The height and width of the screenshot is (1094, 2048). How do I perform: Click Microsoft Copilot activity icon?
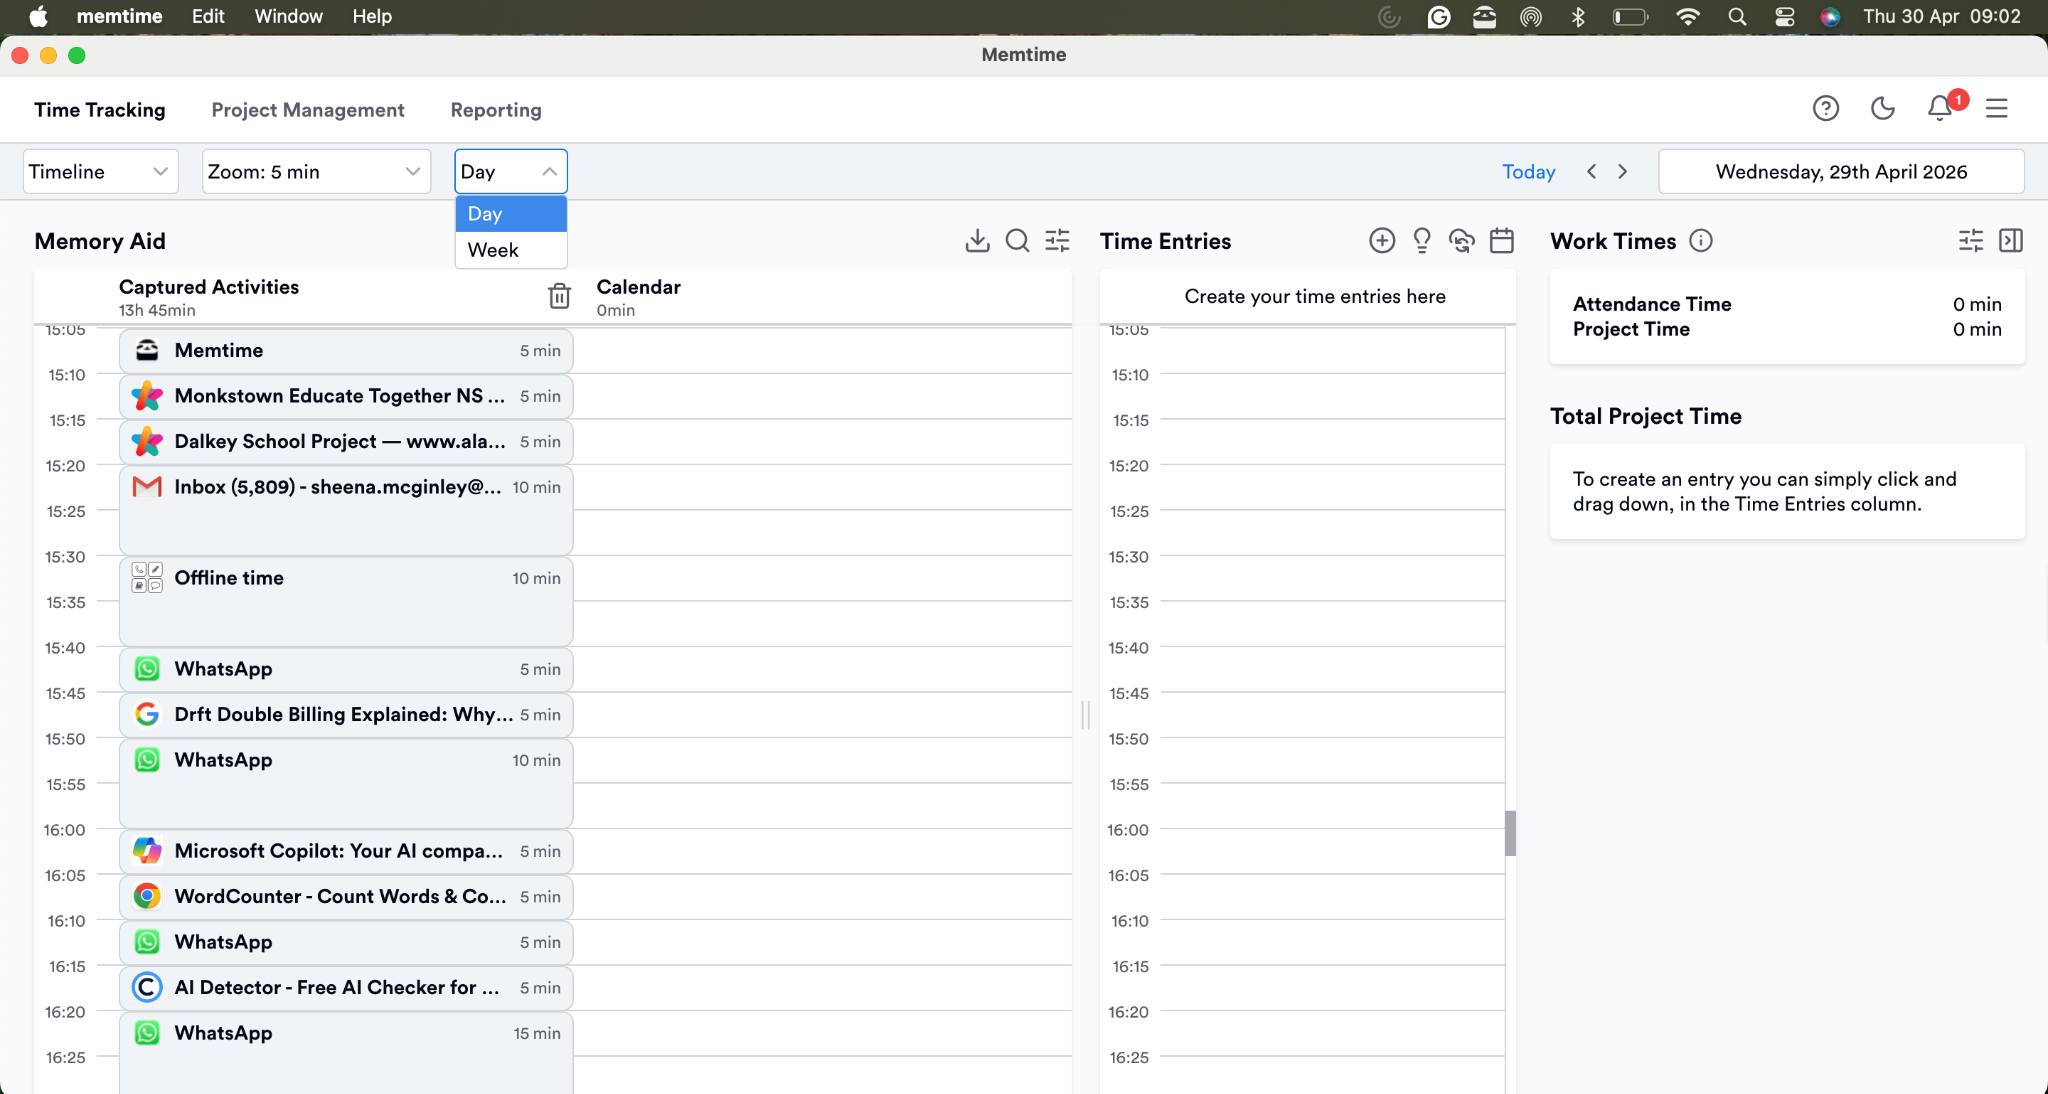(x=147, y=851)
